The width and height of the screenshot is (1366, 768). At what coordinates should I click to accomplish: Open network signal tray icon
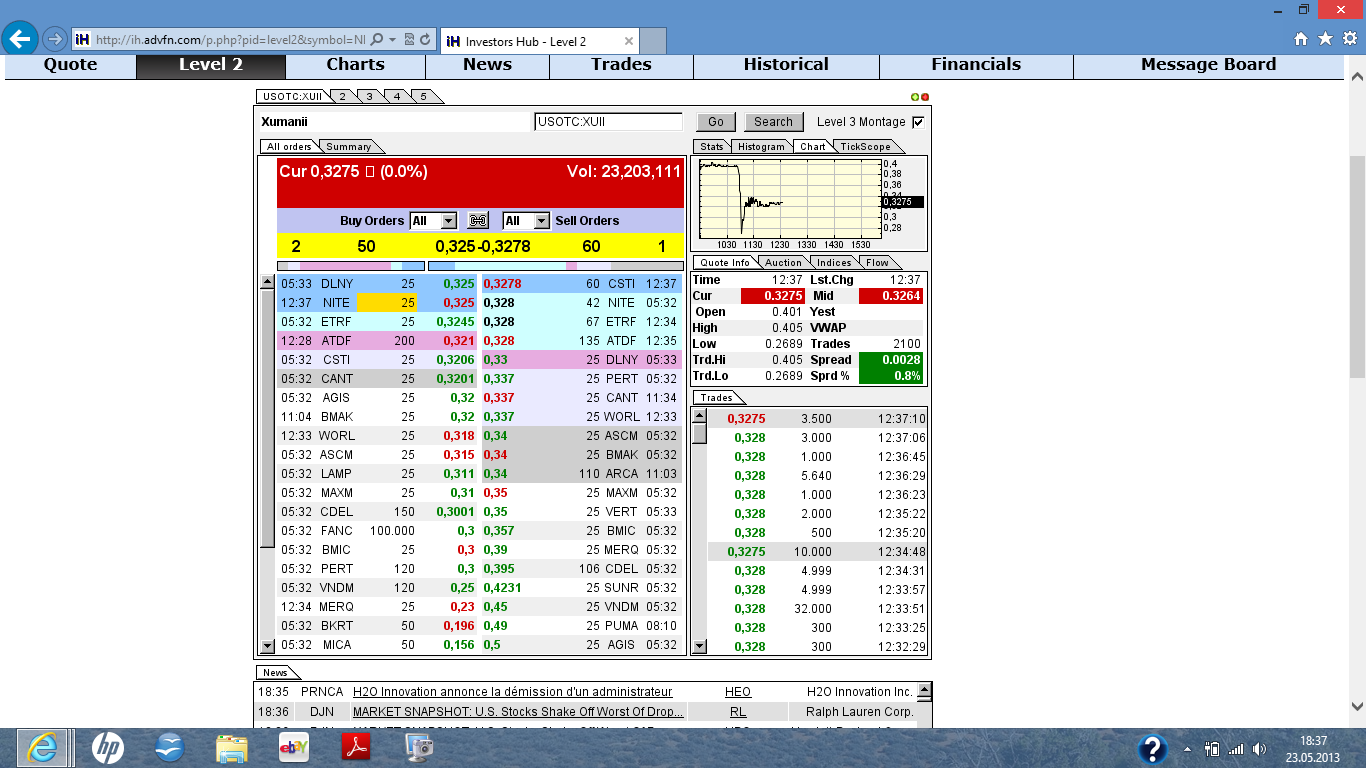click(1236, 749)
